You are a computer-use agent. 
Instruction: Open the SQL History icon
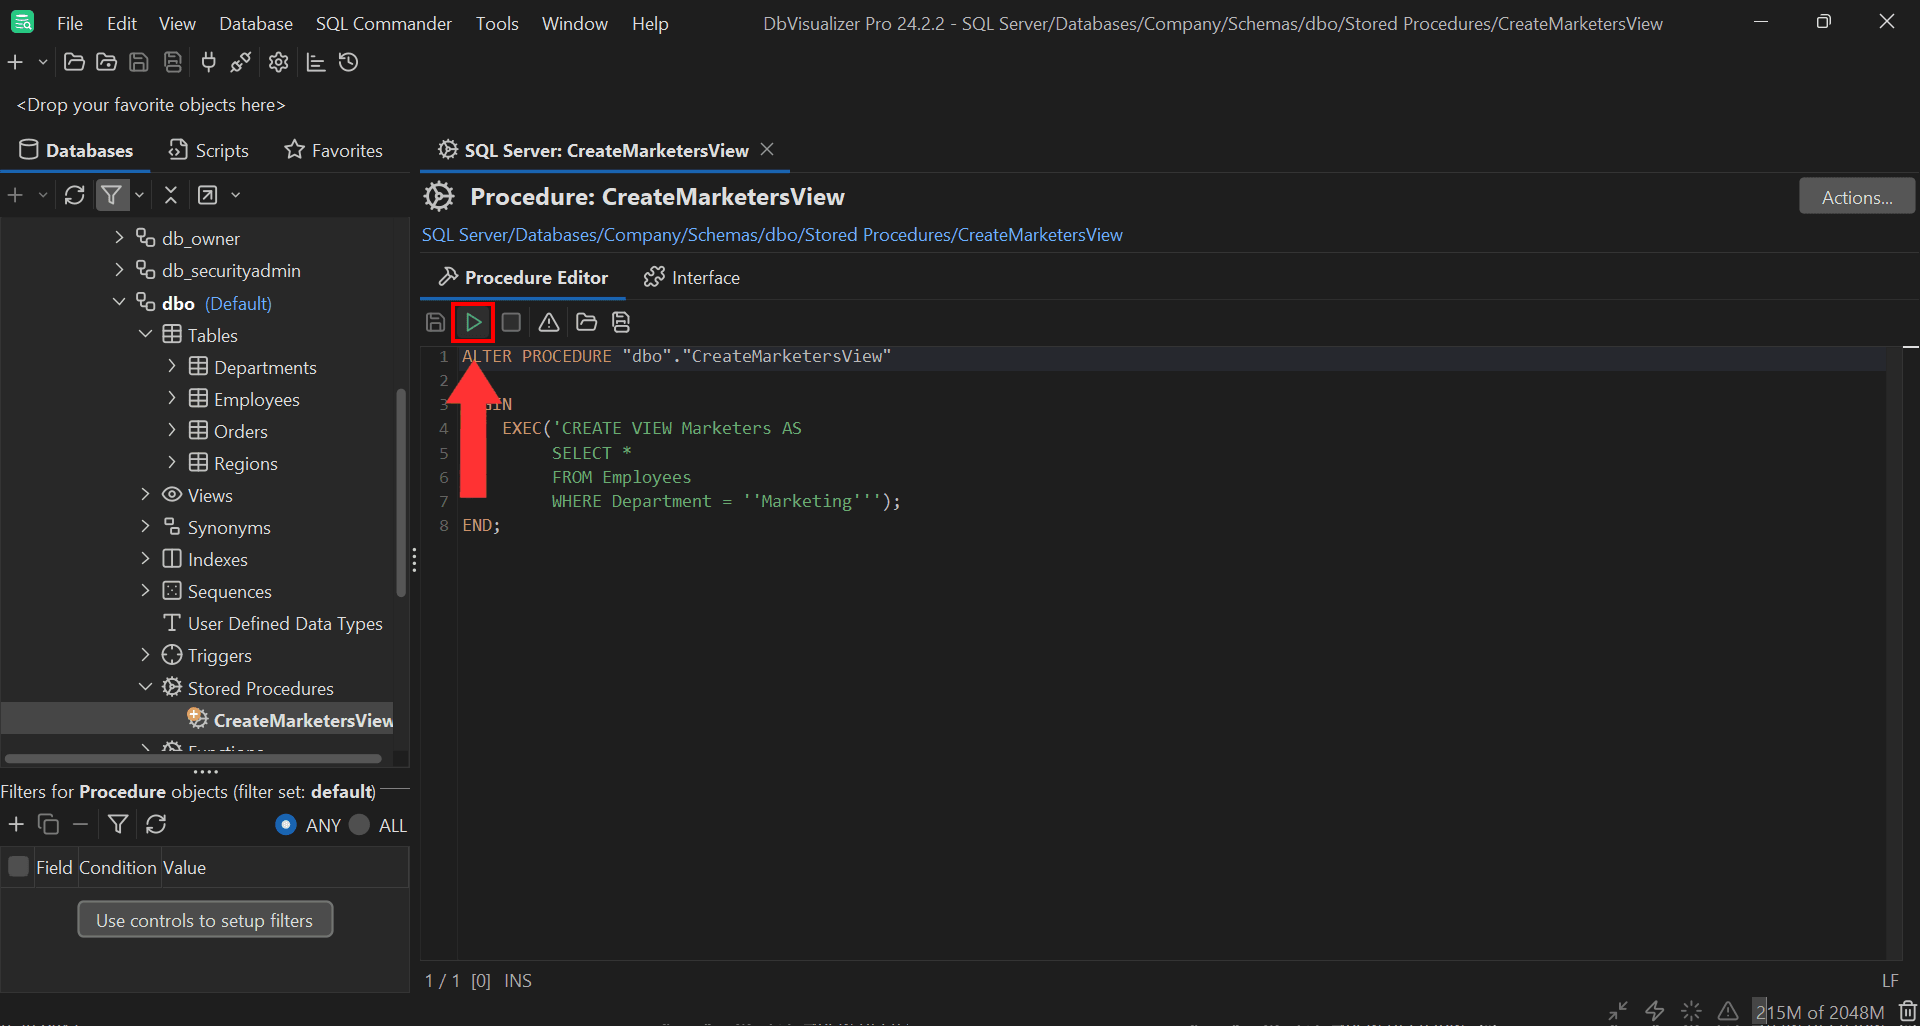(348, 62)
